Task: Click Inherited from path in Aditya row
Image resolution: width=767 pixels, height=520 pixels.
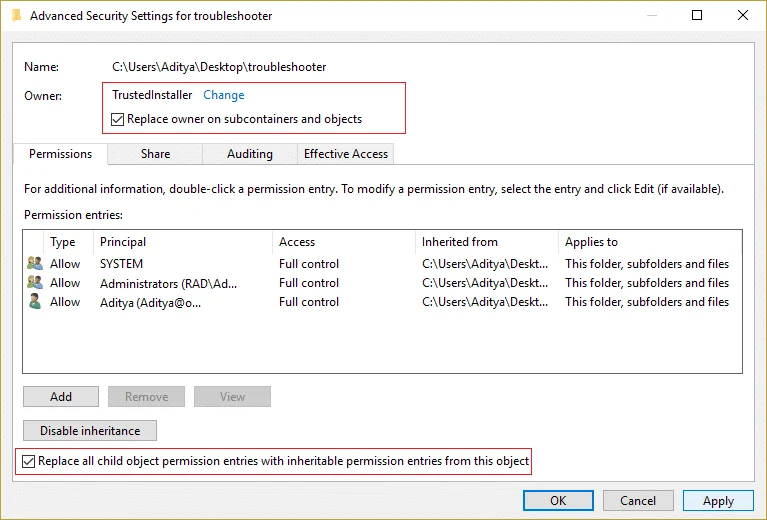Action: pos(485,302)
